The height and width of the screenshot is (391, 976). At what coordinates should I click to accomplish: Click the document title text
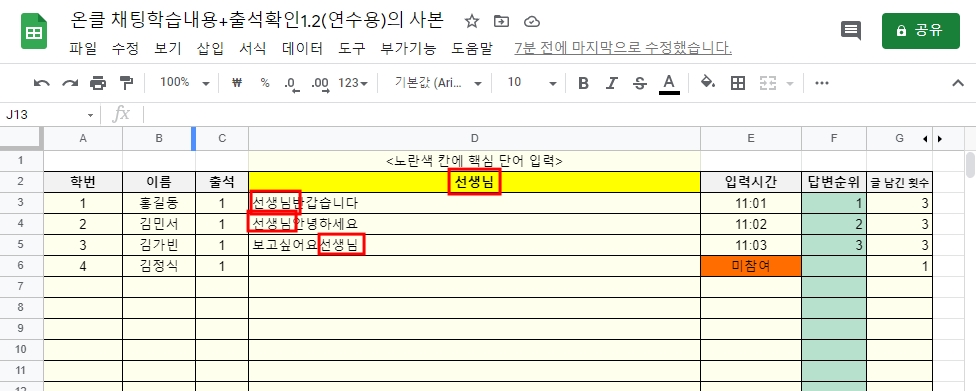[x=258, y=21]
